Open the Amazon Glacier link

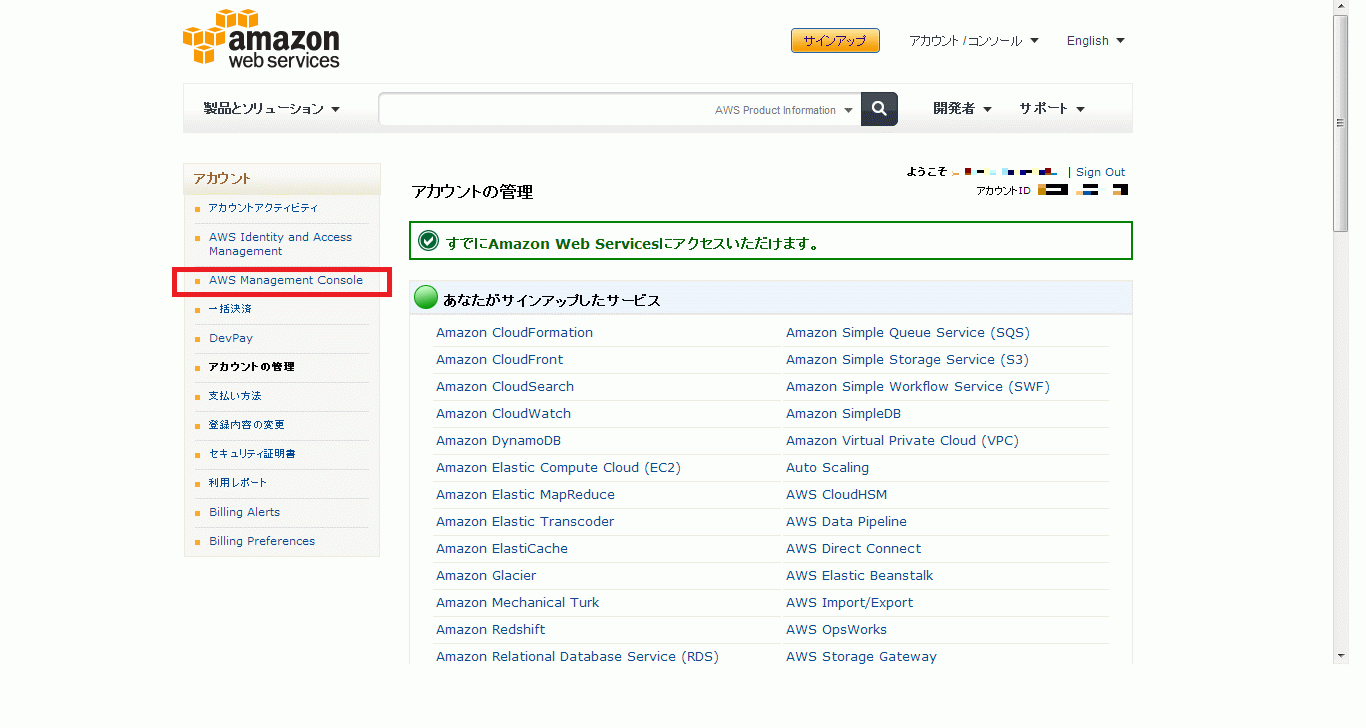click(x=486, y=576)
